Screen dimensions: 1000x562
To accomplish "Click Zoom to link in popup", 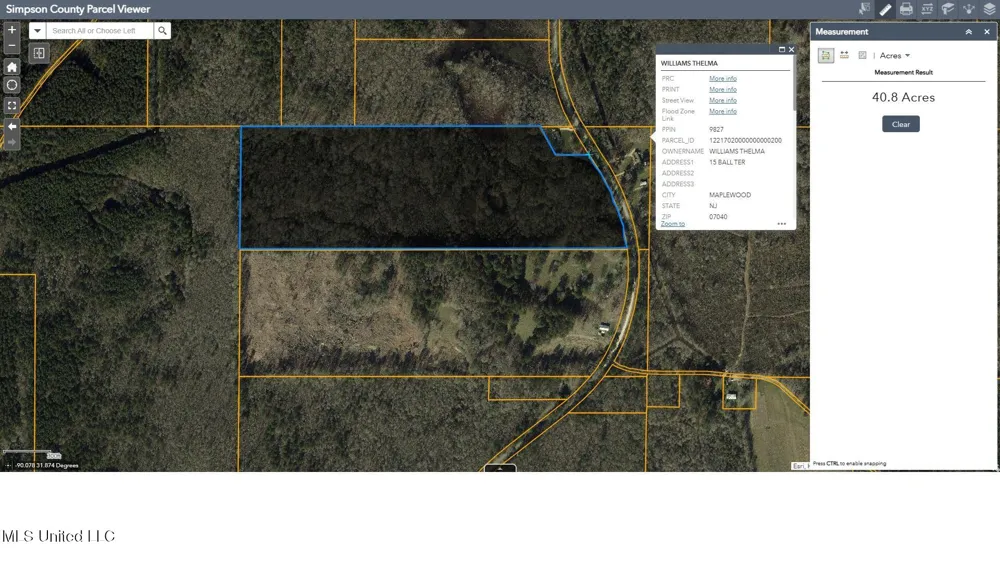I will coord(672,224).
